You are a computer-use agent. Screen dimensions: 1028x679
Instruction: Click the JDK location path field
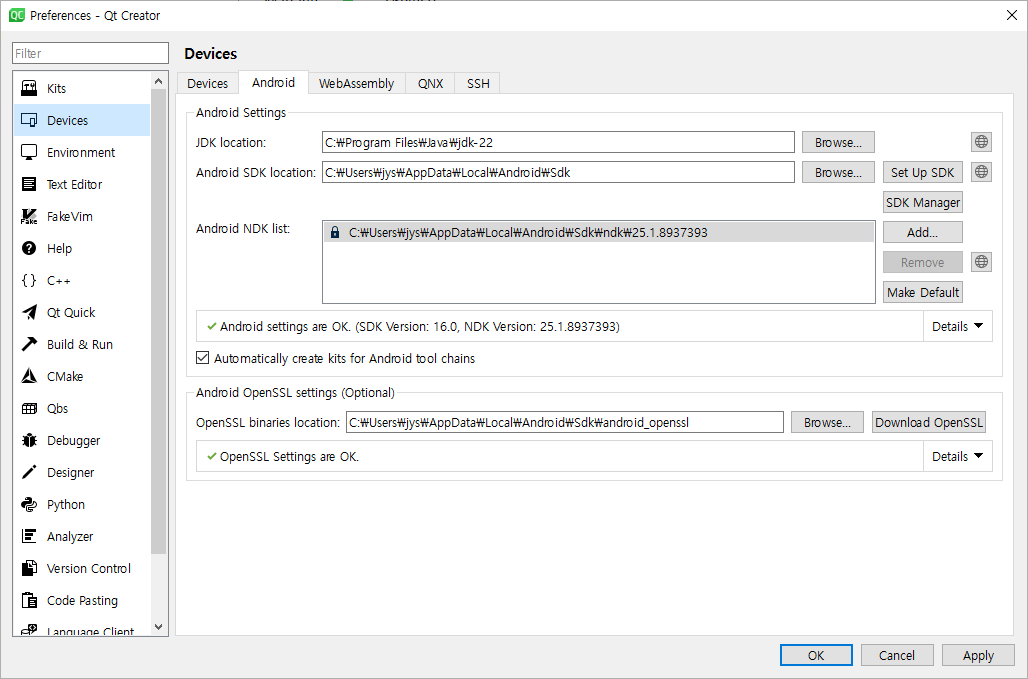[x=558, y=142]
